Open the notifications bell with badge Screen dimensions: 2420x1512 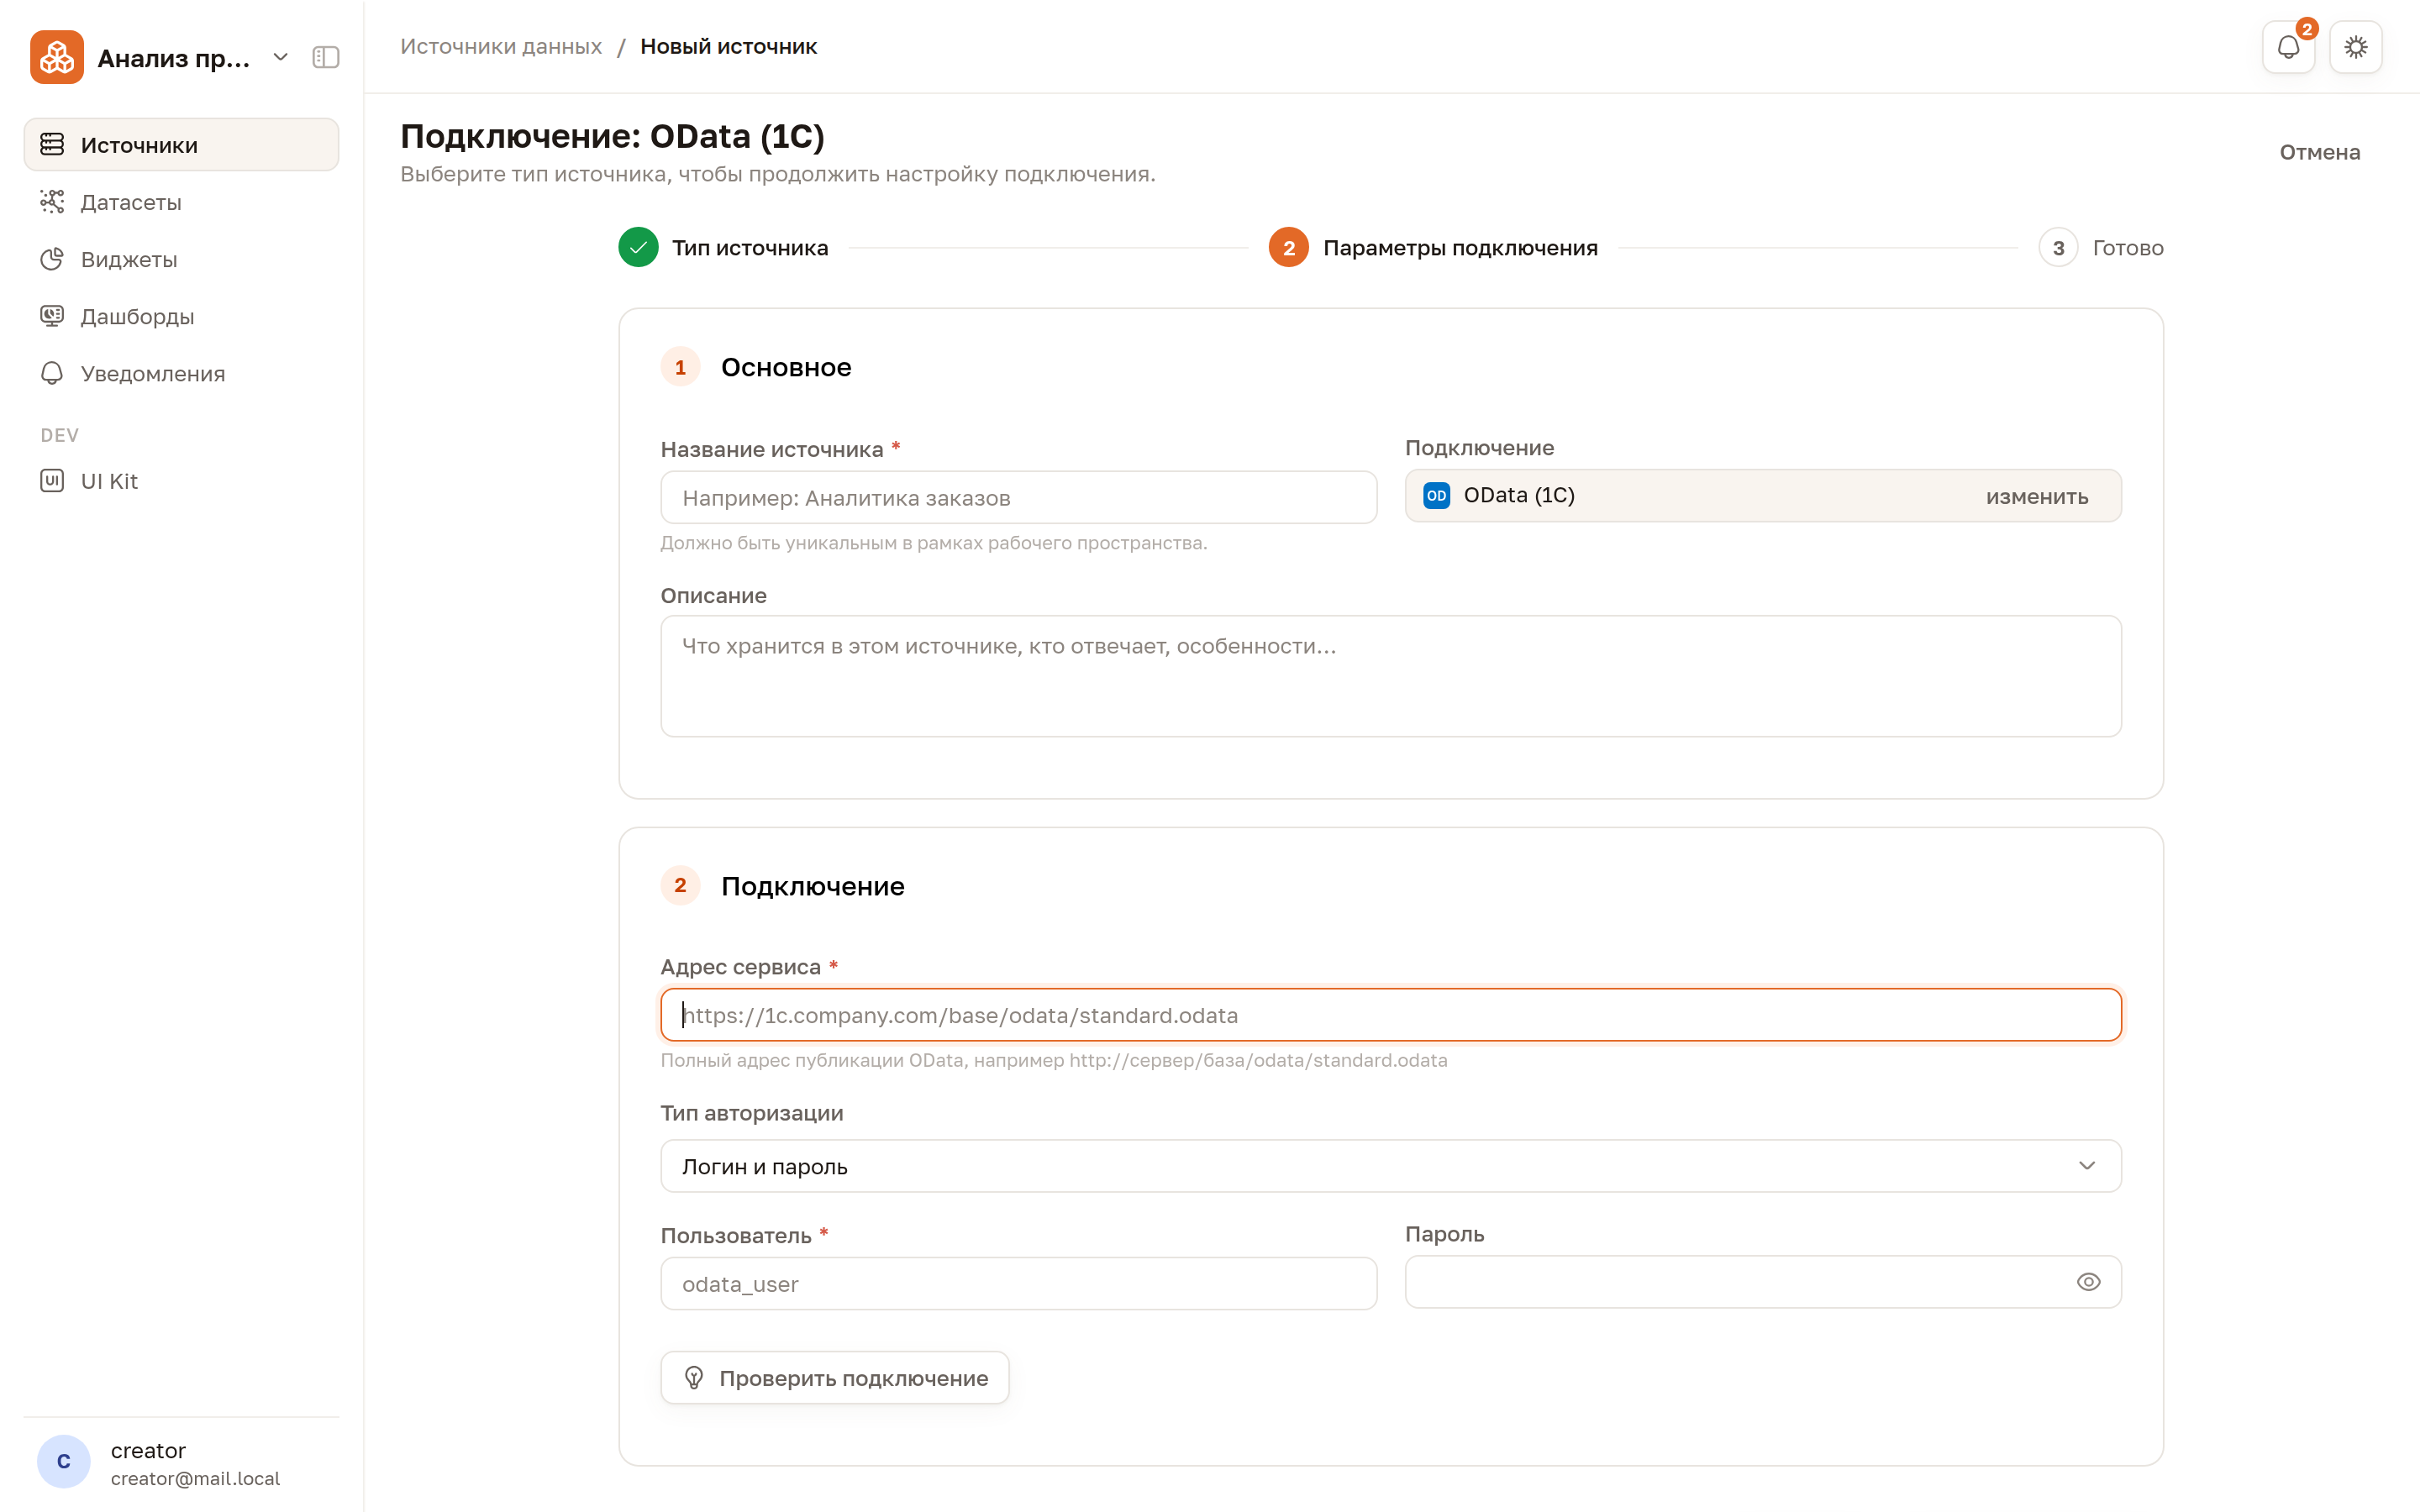[2288, 47]
